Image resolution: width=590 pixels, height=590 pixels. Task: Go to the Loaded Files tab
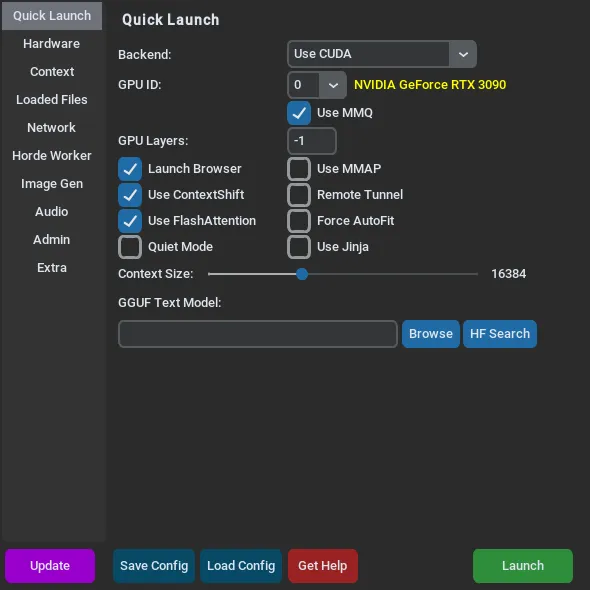point(52,100)
